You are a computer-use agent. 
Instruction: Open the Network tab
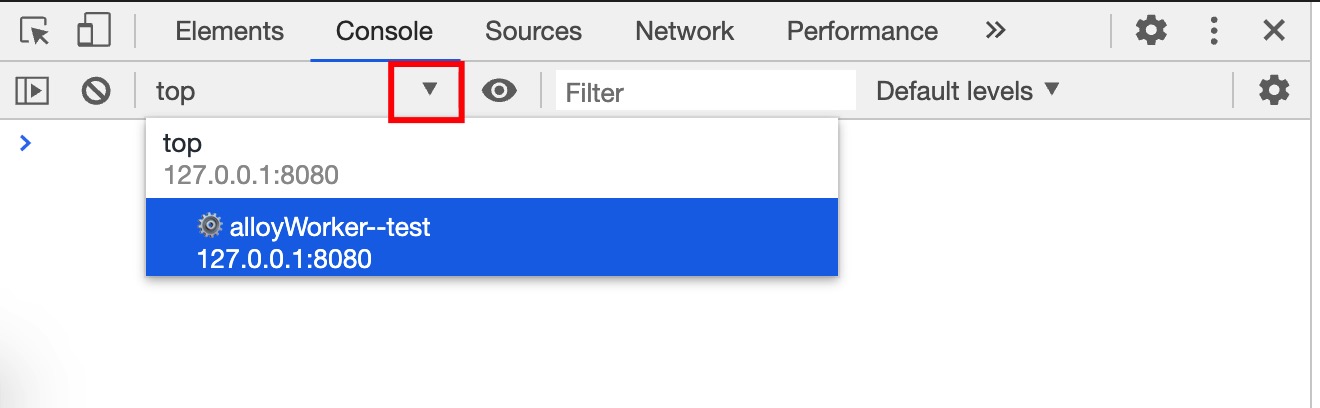coord(684,31)
